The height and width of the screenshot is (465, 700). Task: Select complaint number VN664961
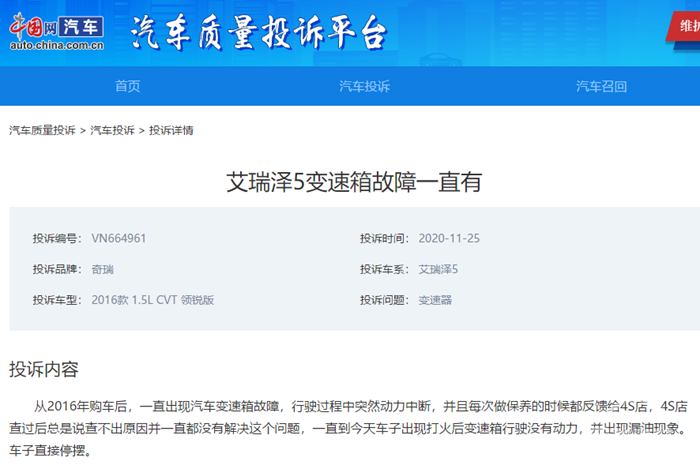tap(119, 238)
